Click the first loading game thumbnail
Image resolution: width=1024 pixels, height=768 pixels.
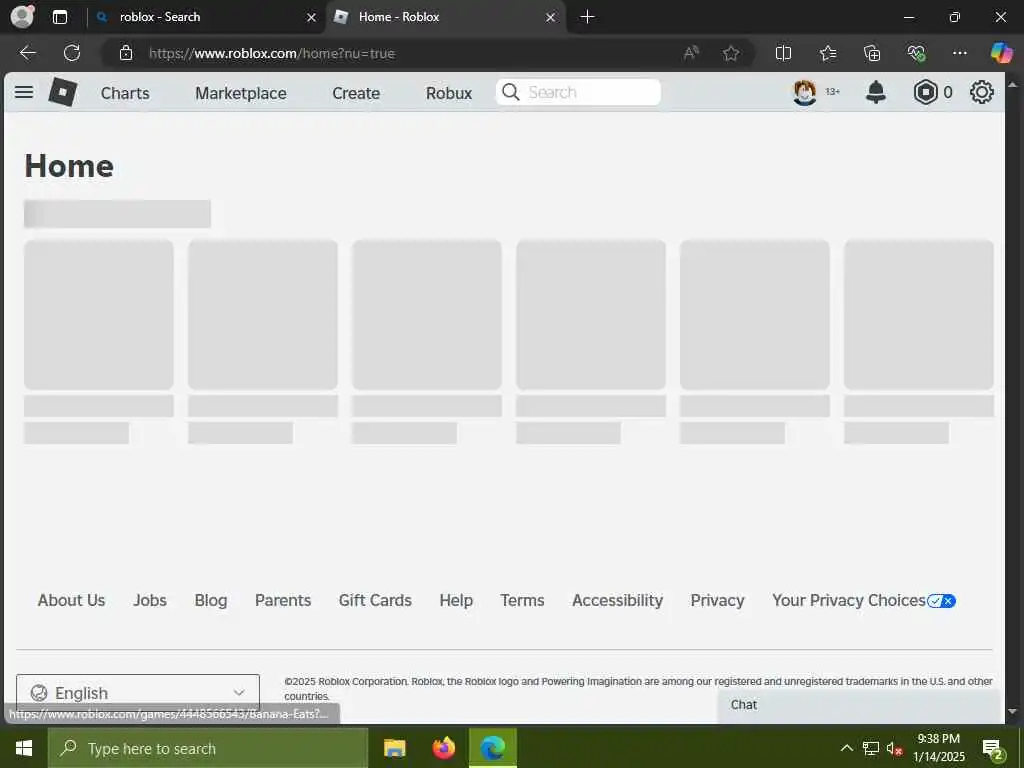pyautogui.click(x=99, y=315)
